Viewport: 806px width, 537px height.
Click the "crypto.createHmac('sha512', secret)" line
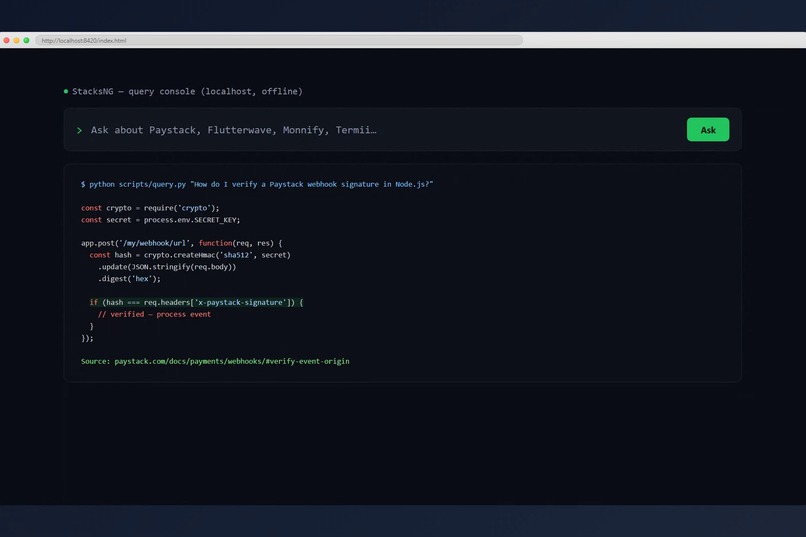point(190,255)
